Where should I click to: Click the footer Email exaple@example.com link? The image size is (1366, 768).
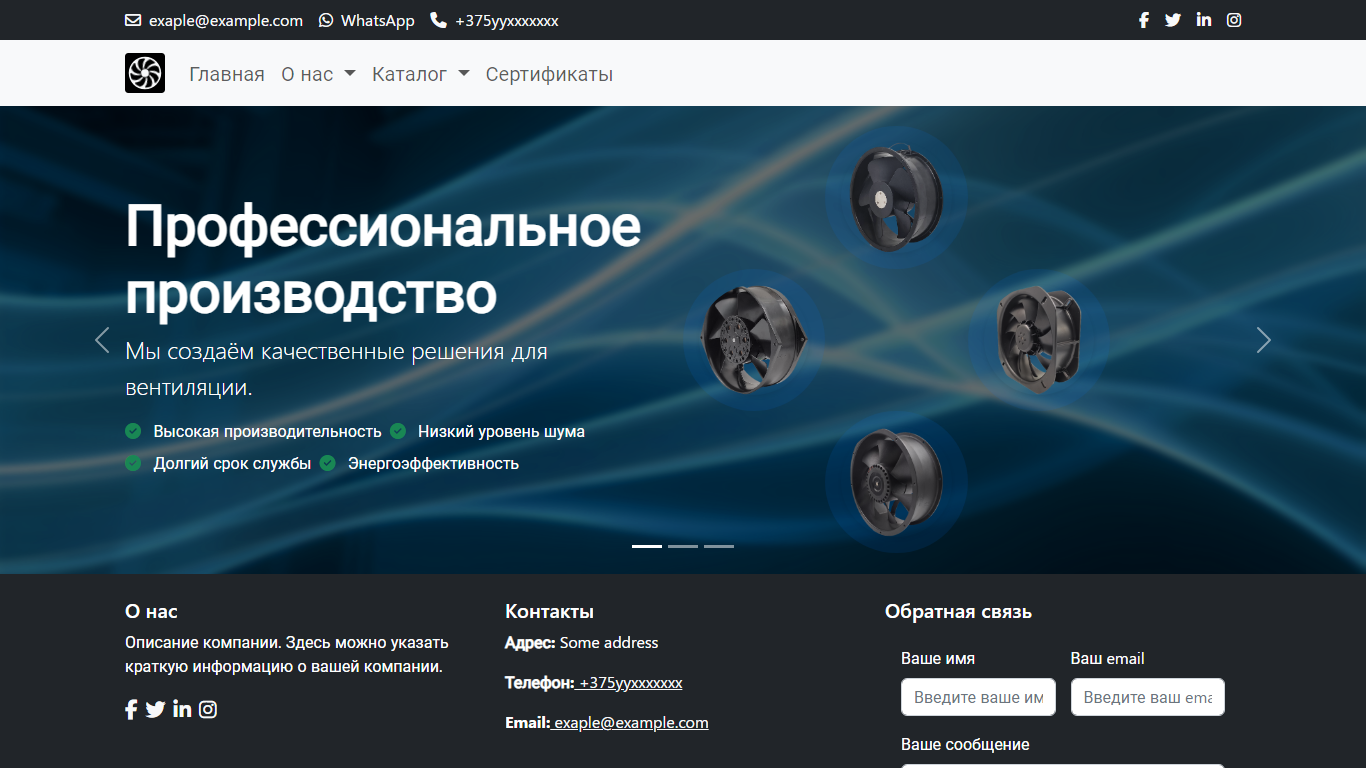point(630,723)
